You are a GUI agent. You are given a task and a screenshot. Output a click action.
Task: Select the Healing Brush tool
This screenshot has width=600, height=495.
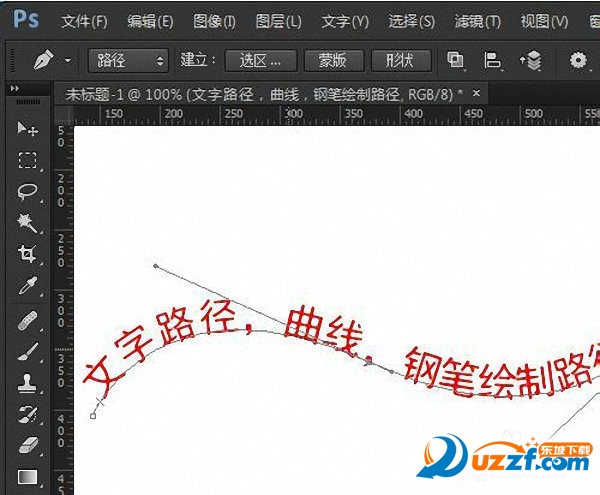click(x=27, y=320)
